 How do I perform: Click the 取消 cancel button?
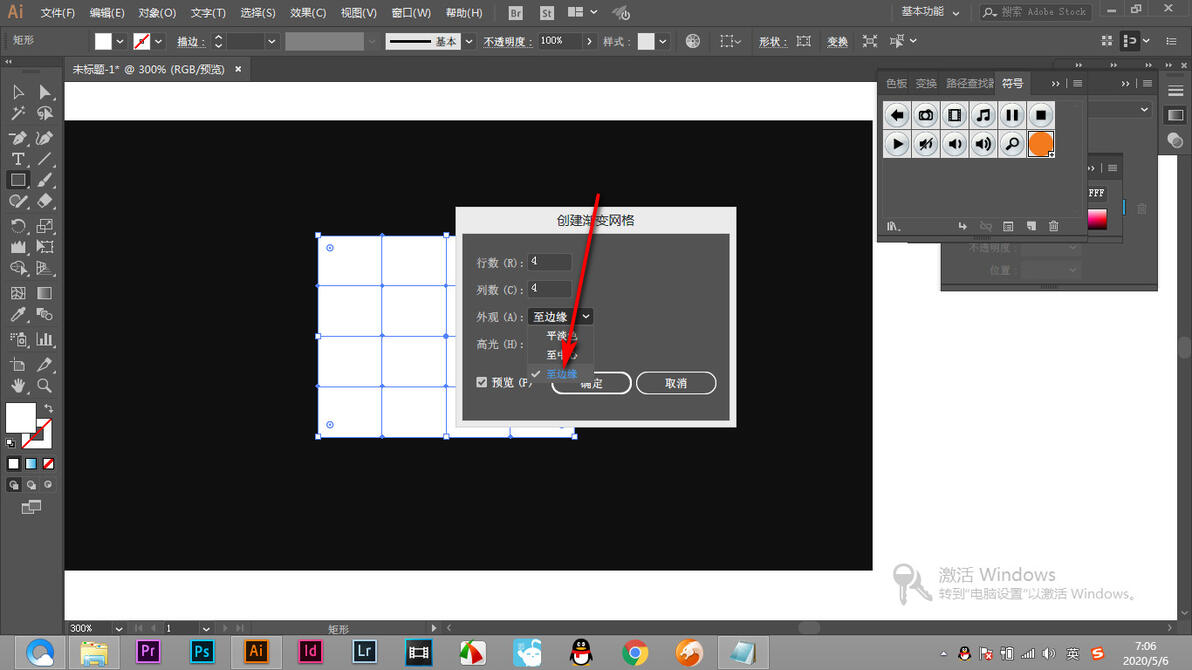[676, 383]
